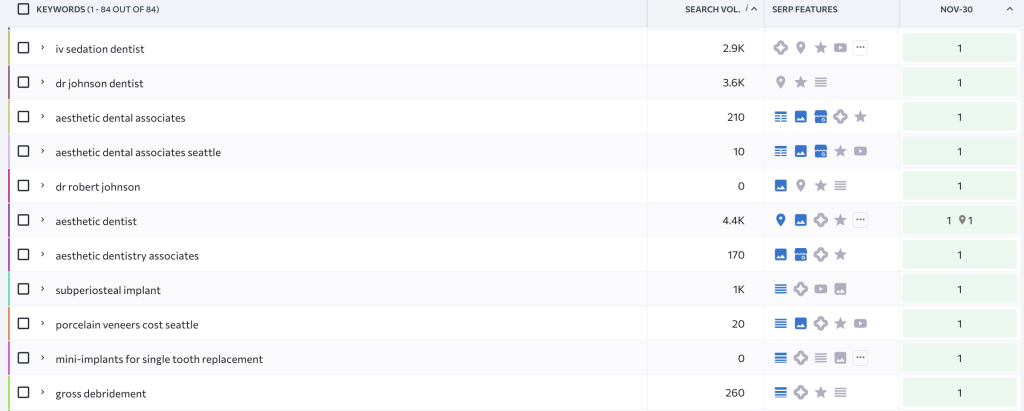The height and width of the screenshot is (411, 1024).
Task: Open the aesthetic dentistry associates keyword
Action: pyautogui.click(x=127, y=255)
